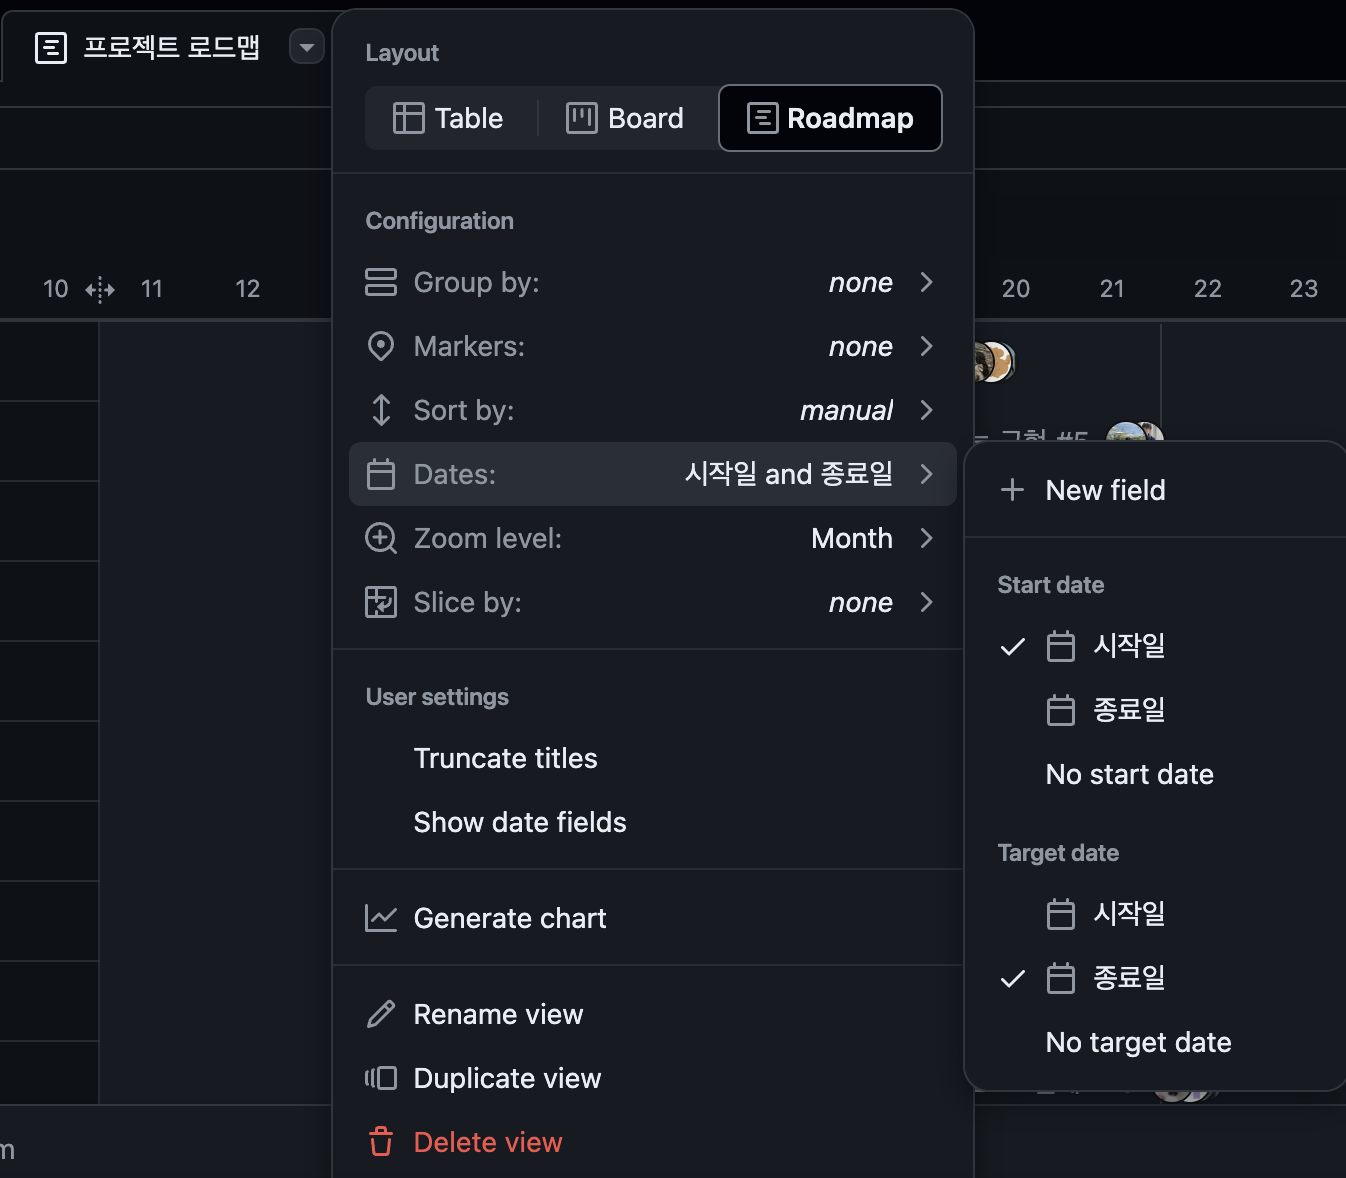Viewport: 1346px width, 1178px height.
Task: Choose Rename view
Action: point(653,1014)
